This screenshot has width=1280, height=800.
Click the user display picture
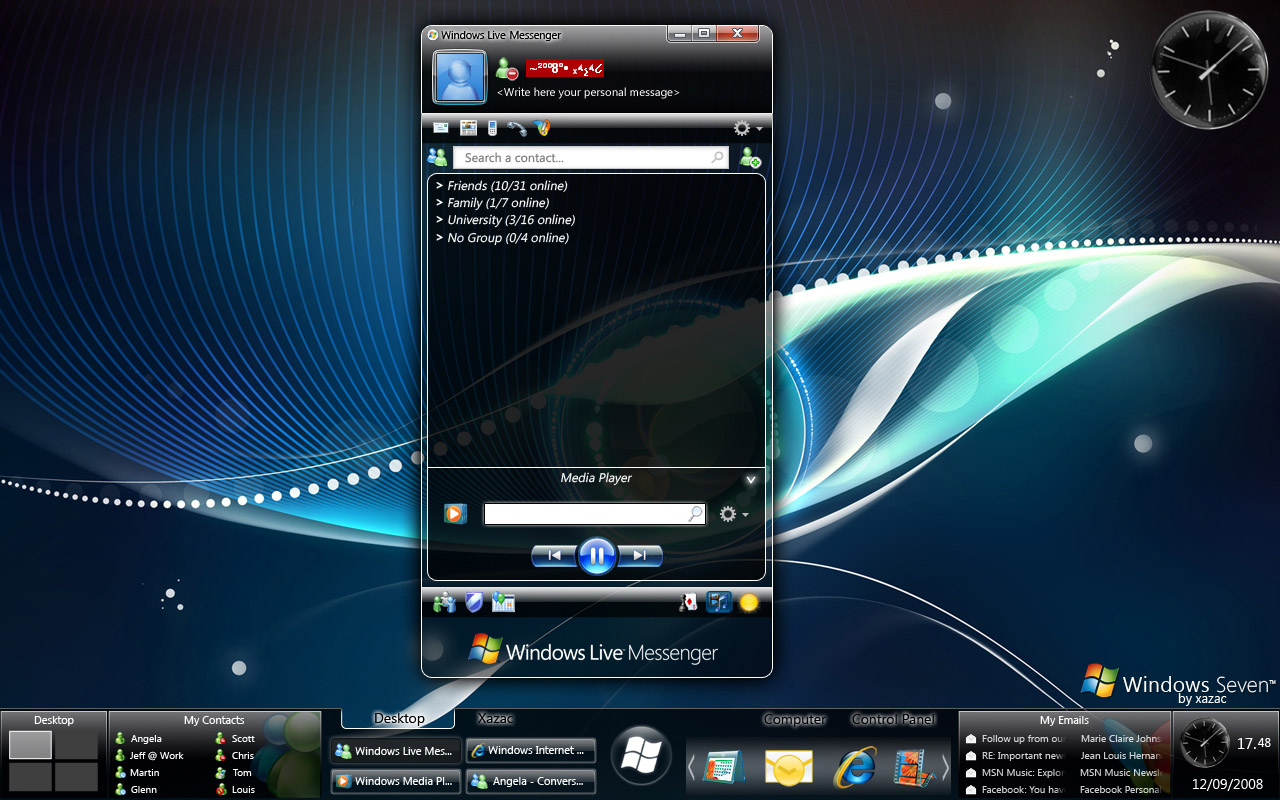pos(460,77)
